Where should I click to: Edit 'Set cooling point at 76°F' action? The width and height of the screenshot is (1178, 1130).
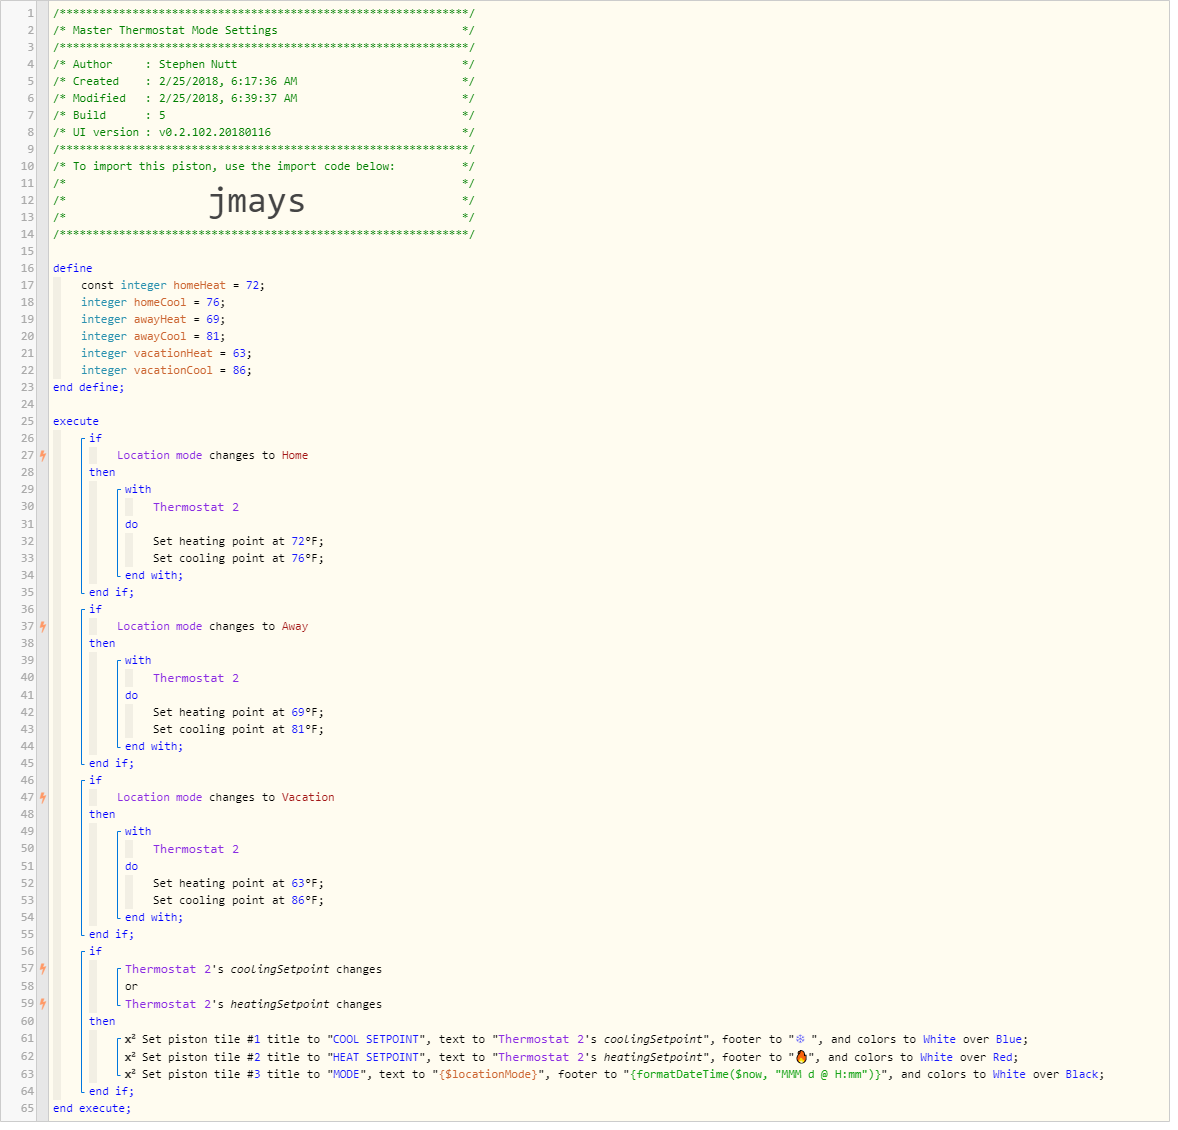(x=238, y=558)
